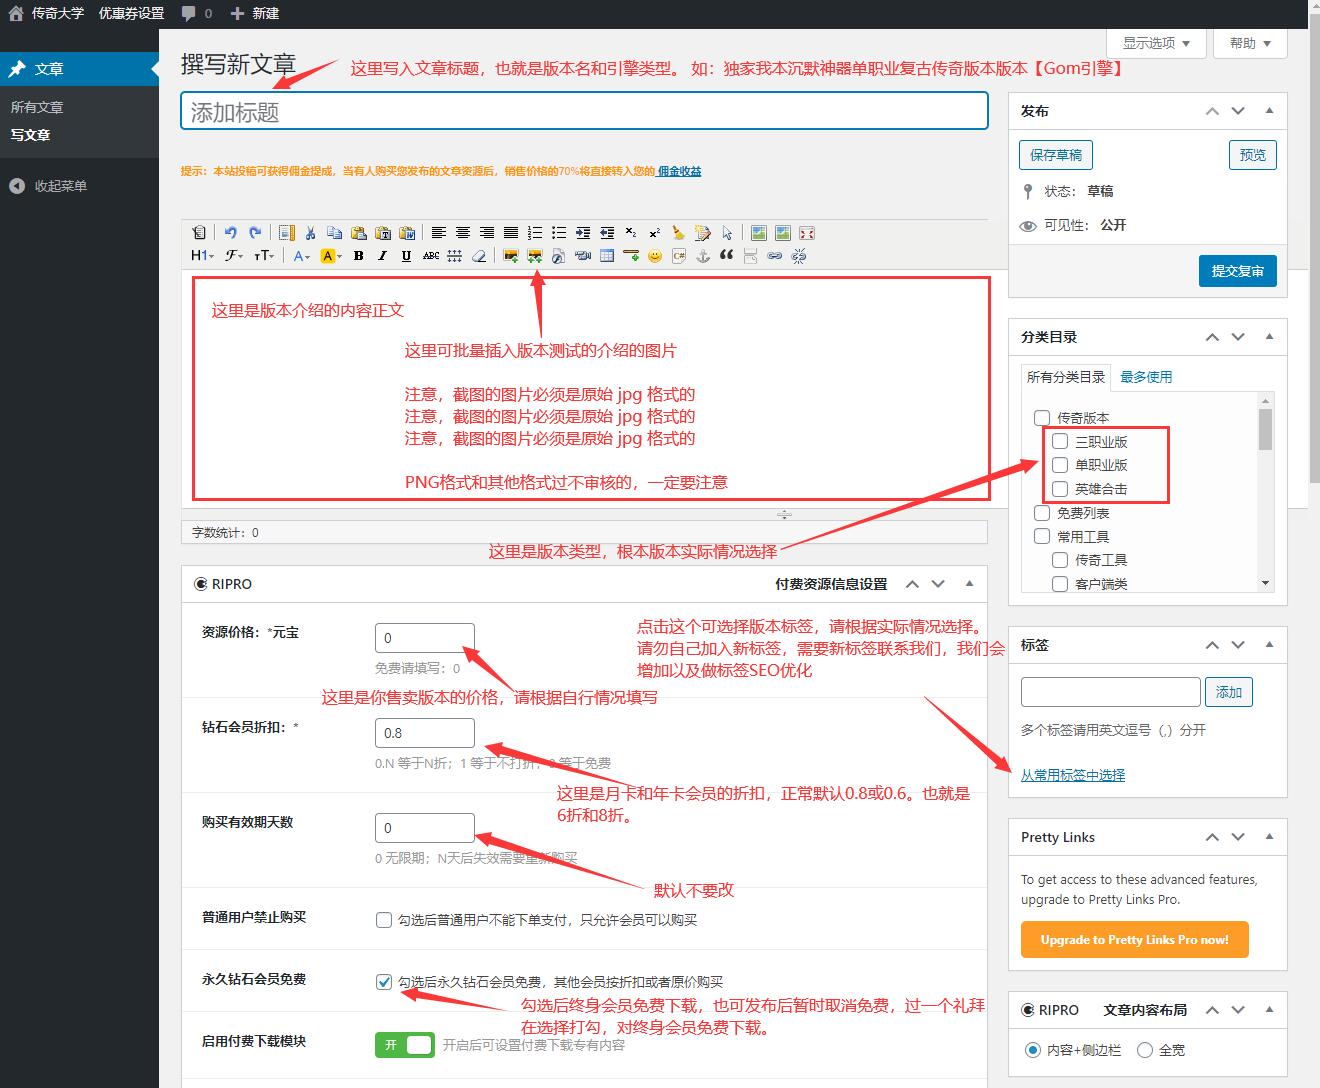This screenshot has width=1320, height=1088.
Task: Check the 英雄合击 category
Action: [x=1060, y=489]
